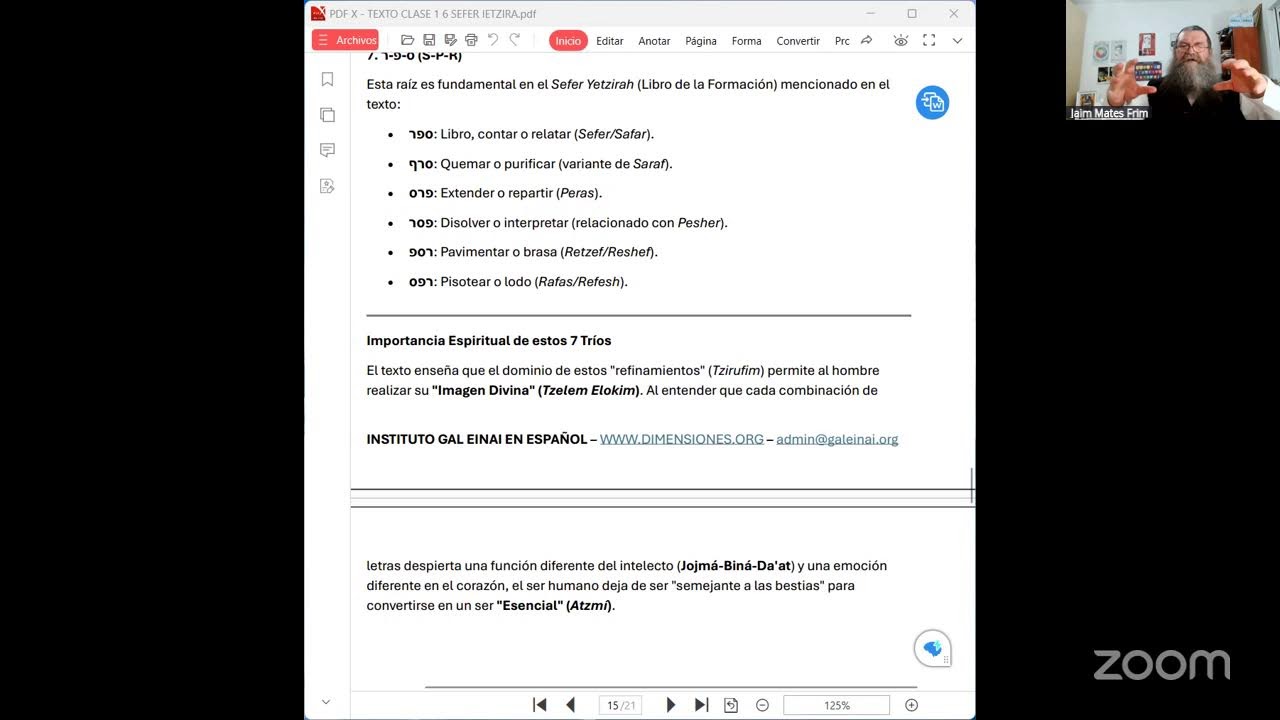Click the Iaim Mates Frim video thumbnail
The width and height of the screenshot is (1280, 720).
[x=1173, y=60]
